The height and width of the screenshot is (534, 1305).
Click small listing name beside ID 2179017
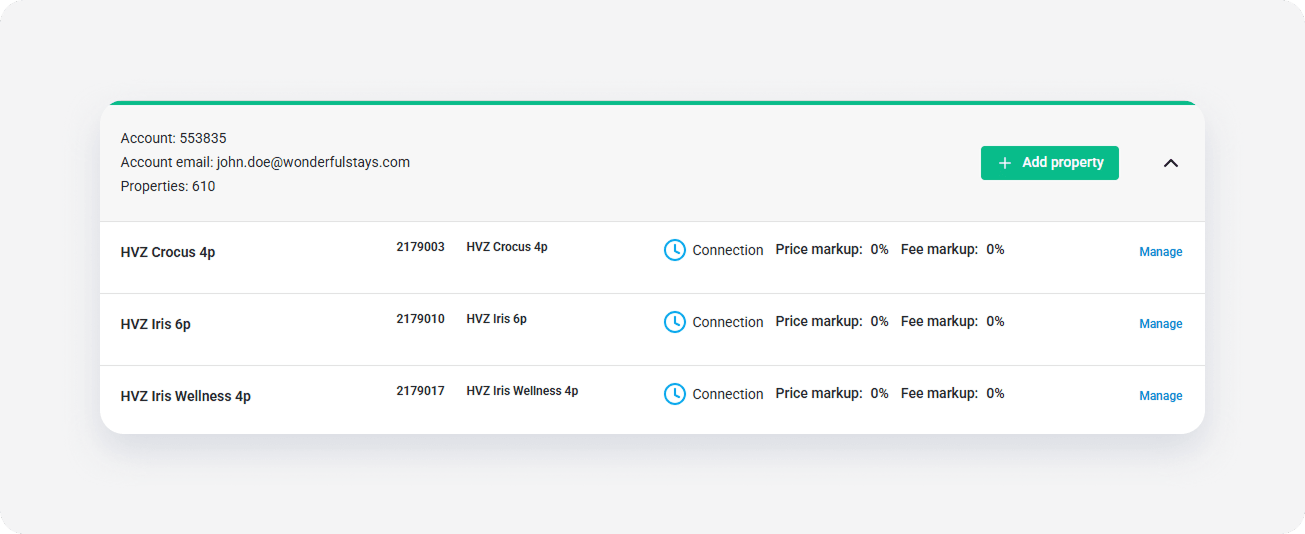point(522,391)
